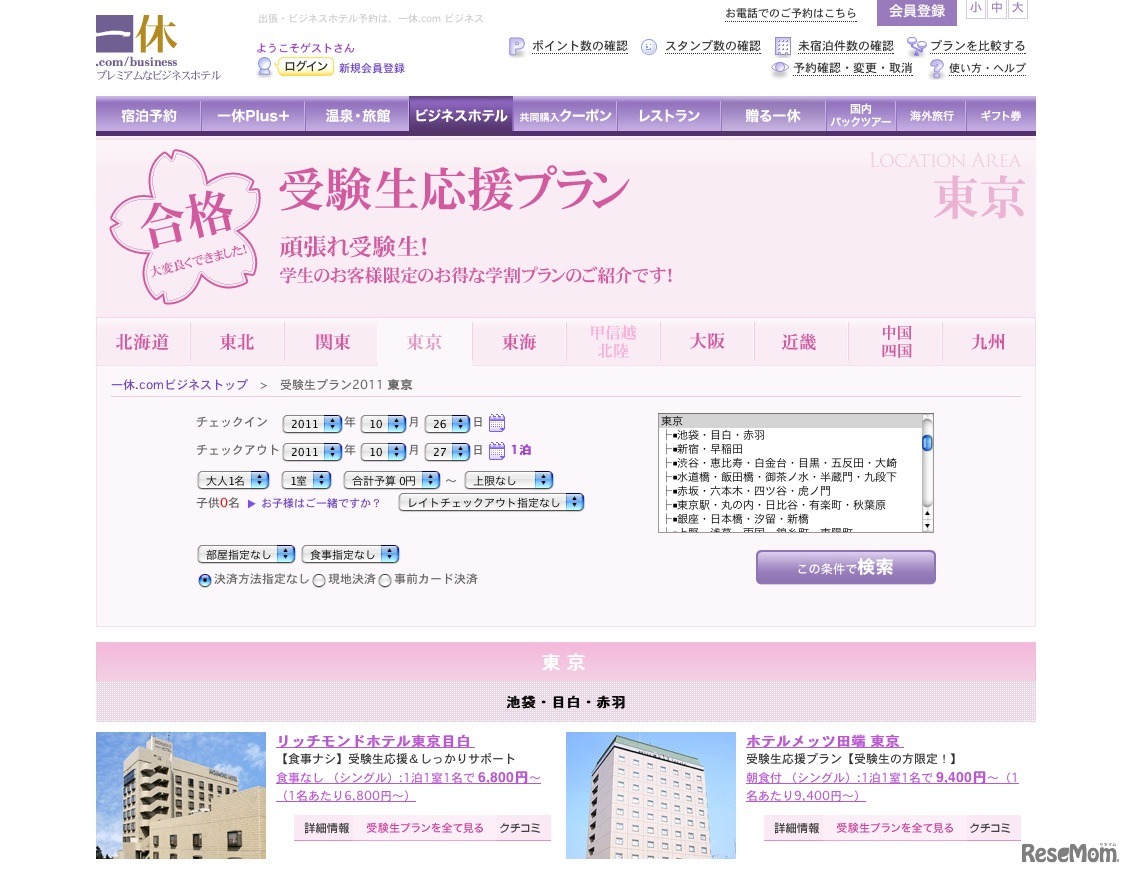Click the stamp count smiley icon
The width and height of the screenshot is (1132, 876).
(x=649, y=47)
